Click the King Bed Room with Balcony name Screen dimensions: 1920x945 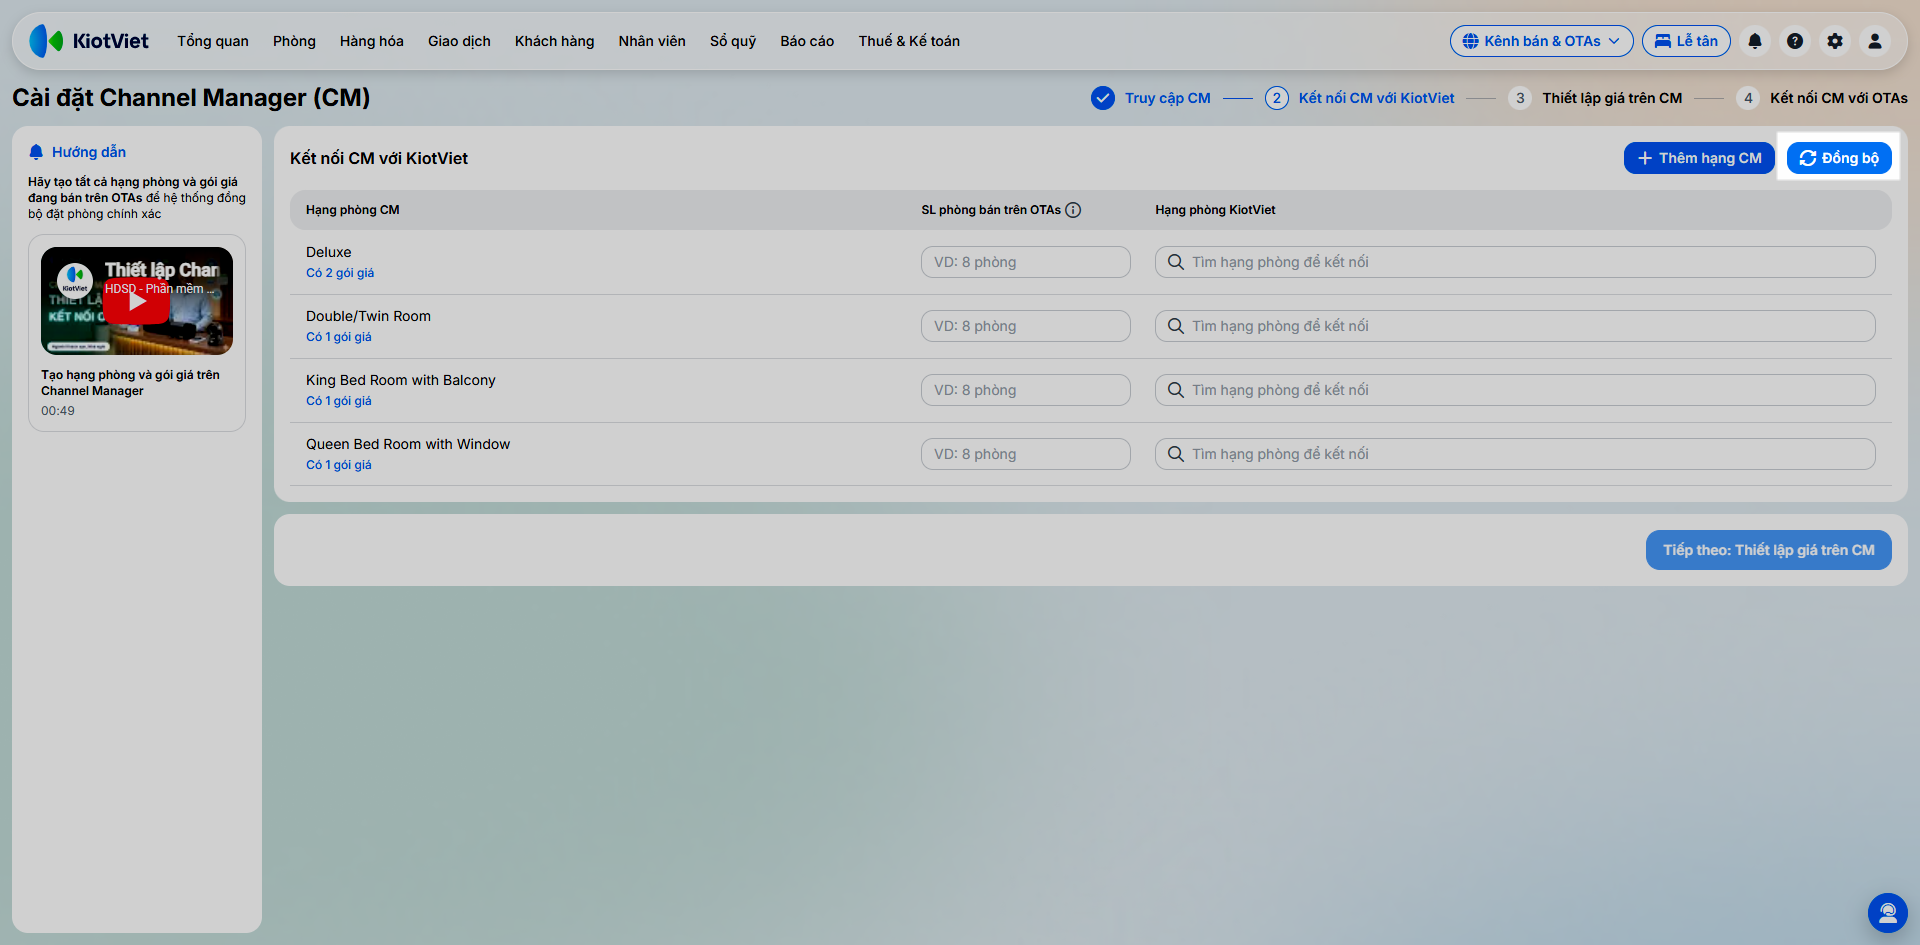[401, 380]
